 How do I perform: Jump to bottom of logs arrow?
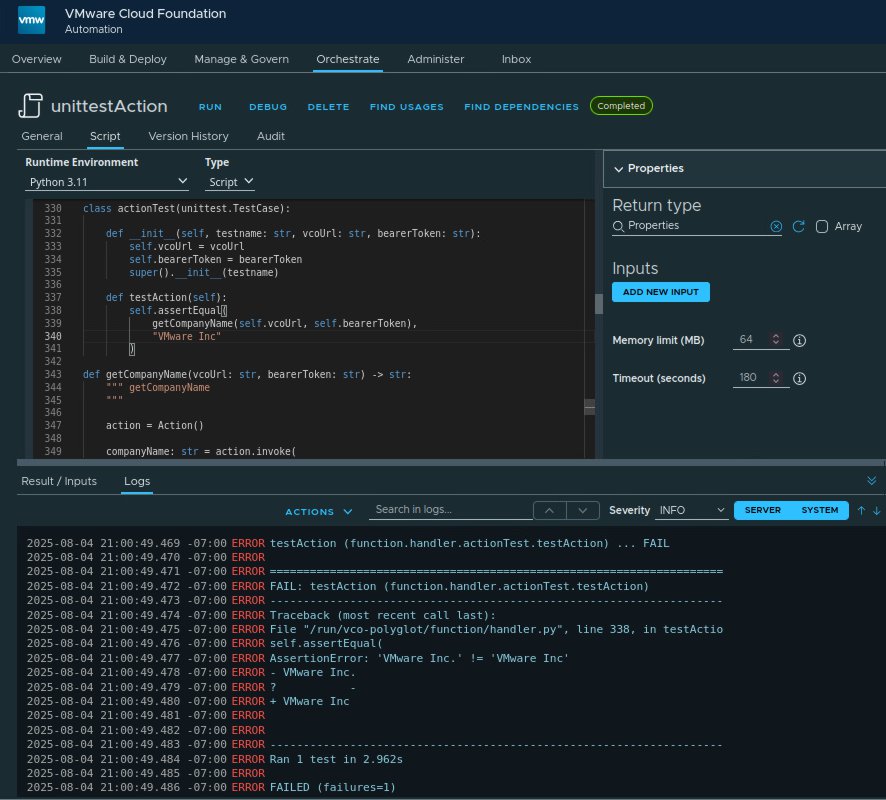click(876, 510)
